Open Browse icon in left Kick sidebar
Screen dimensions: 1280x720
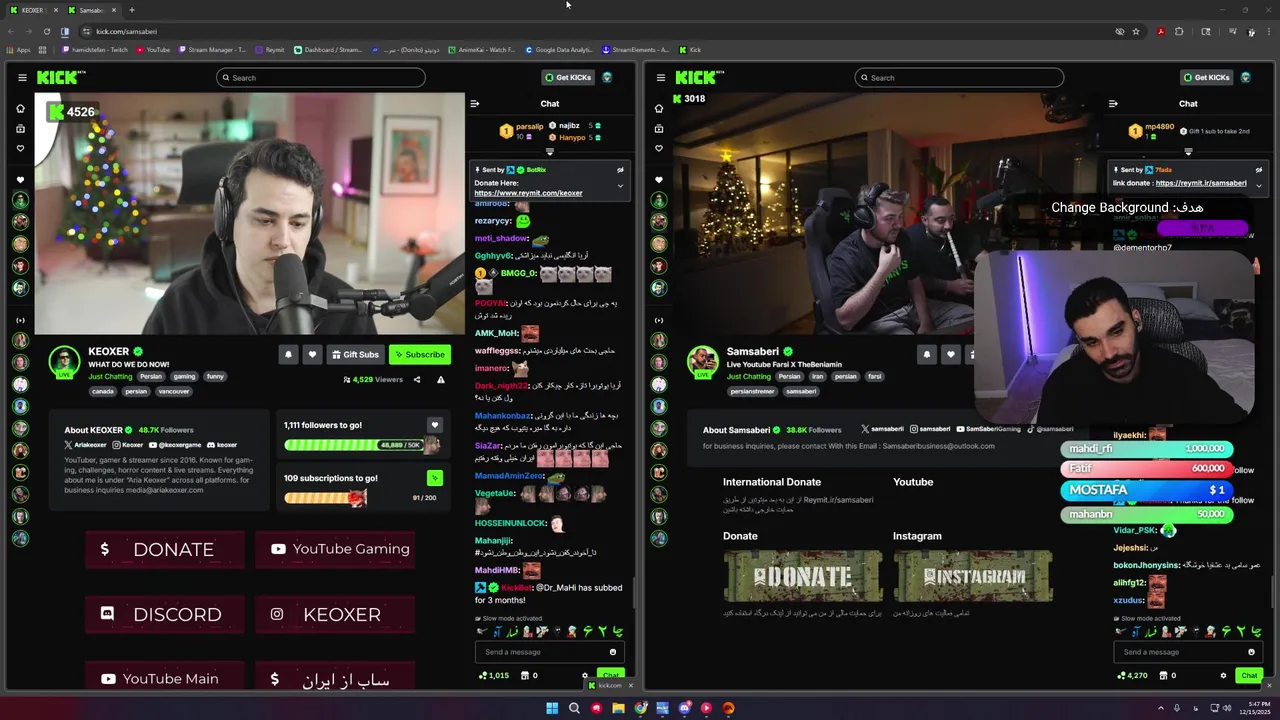point(20,128)
